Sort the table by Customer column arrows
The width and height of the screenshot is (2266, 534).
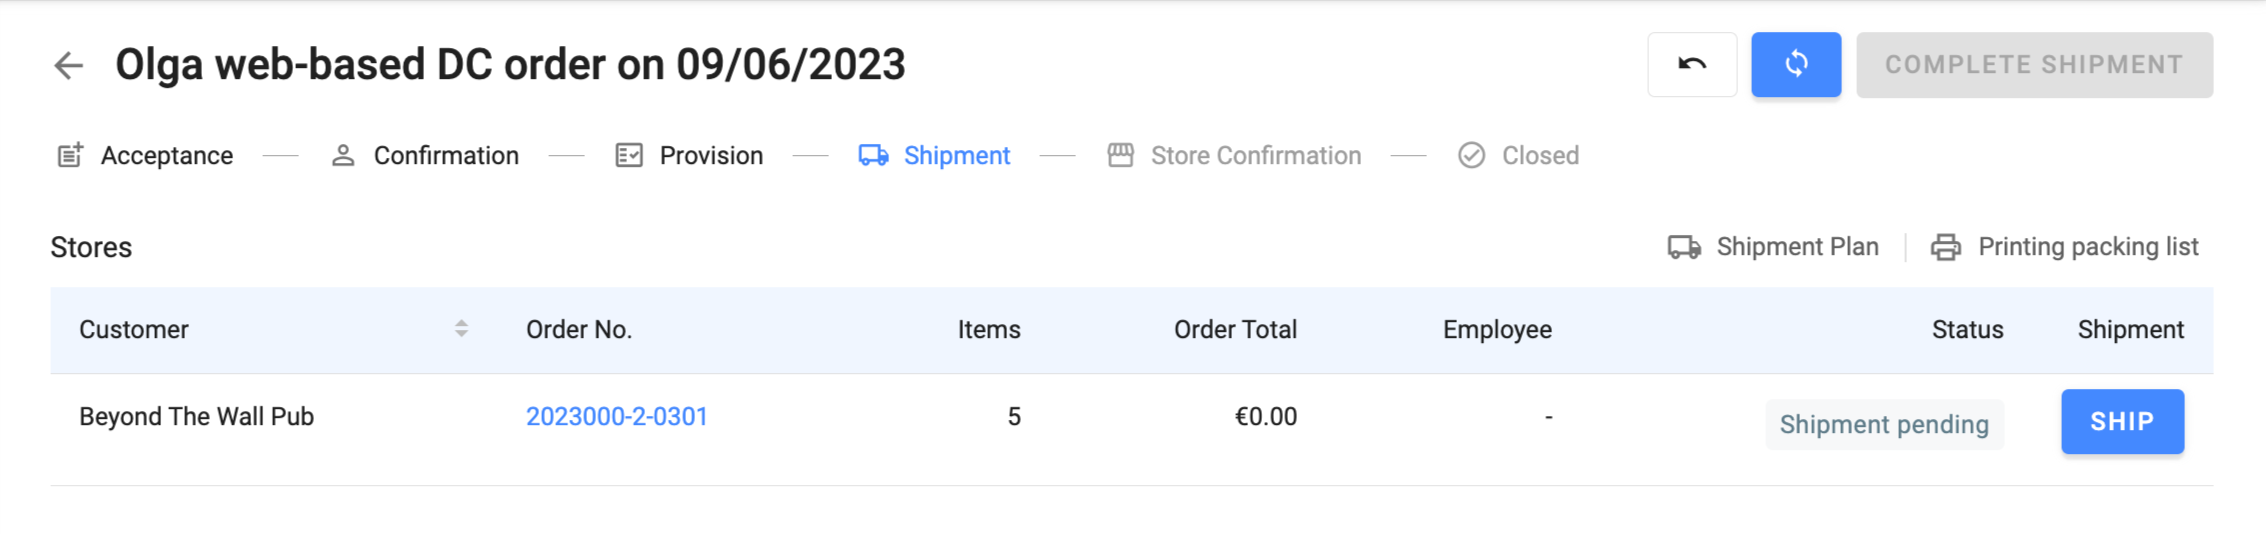click(x=461, y=329)
